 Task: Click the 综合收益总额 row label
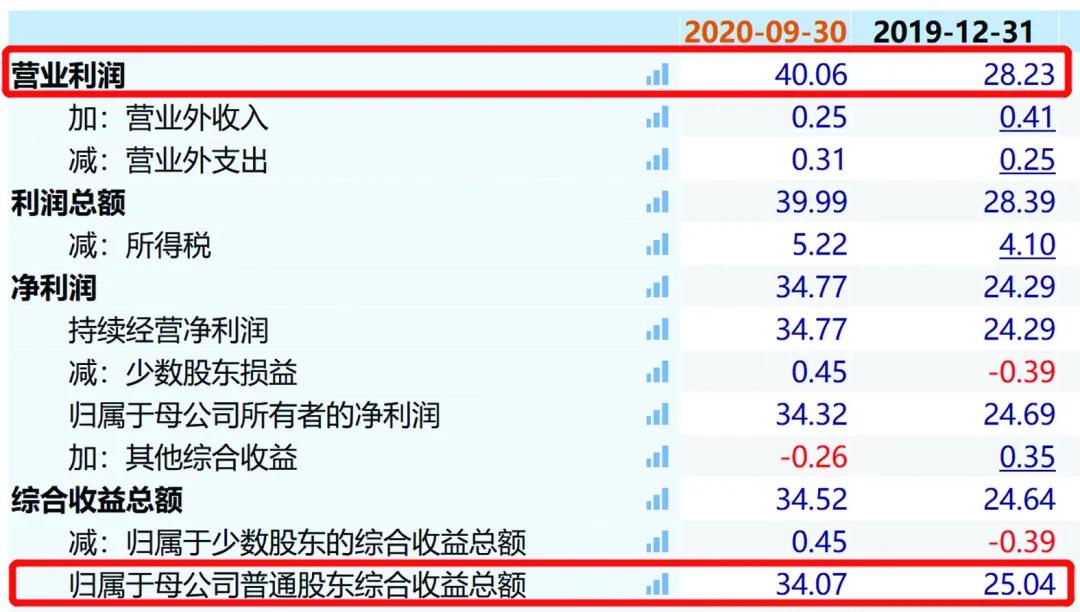96,500
